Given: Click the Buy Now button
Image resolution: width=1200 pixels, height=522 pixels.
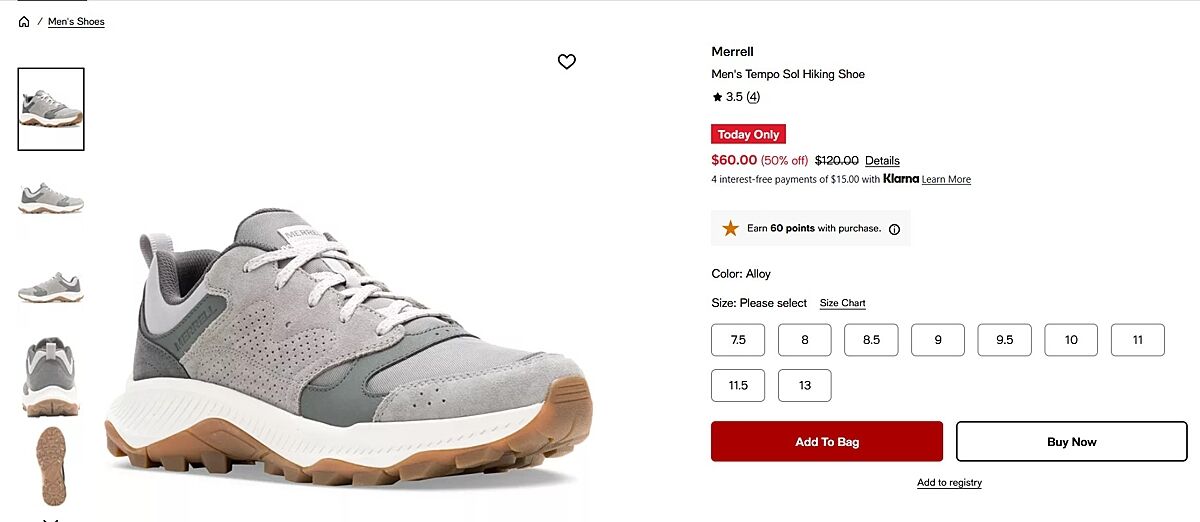Looking at the screenshot, I should 1071,442.
